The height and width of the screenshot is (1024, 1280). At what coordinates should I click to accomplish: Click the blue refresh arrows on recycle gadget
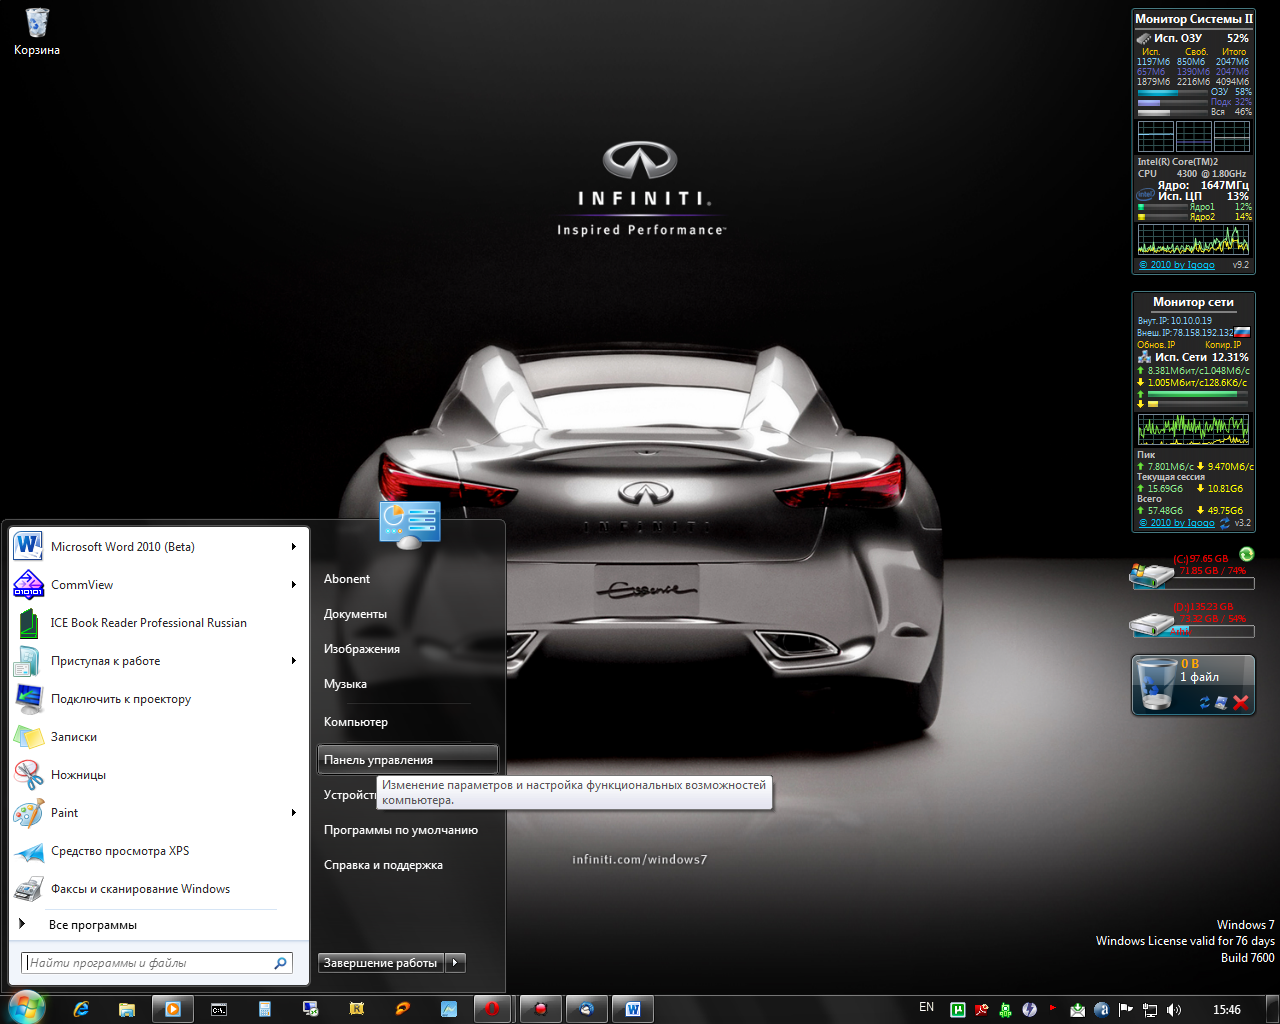(1205, 703)
